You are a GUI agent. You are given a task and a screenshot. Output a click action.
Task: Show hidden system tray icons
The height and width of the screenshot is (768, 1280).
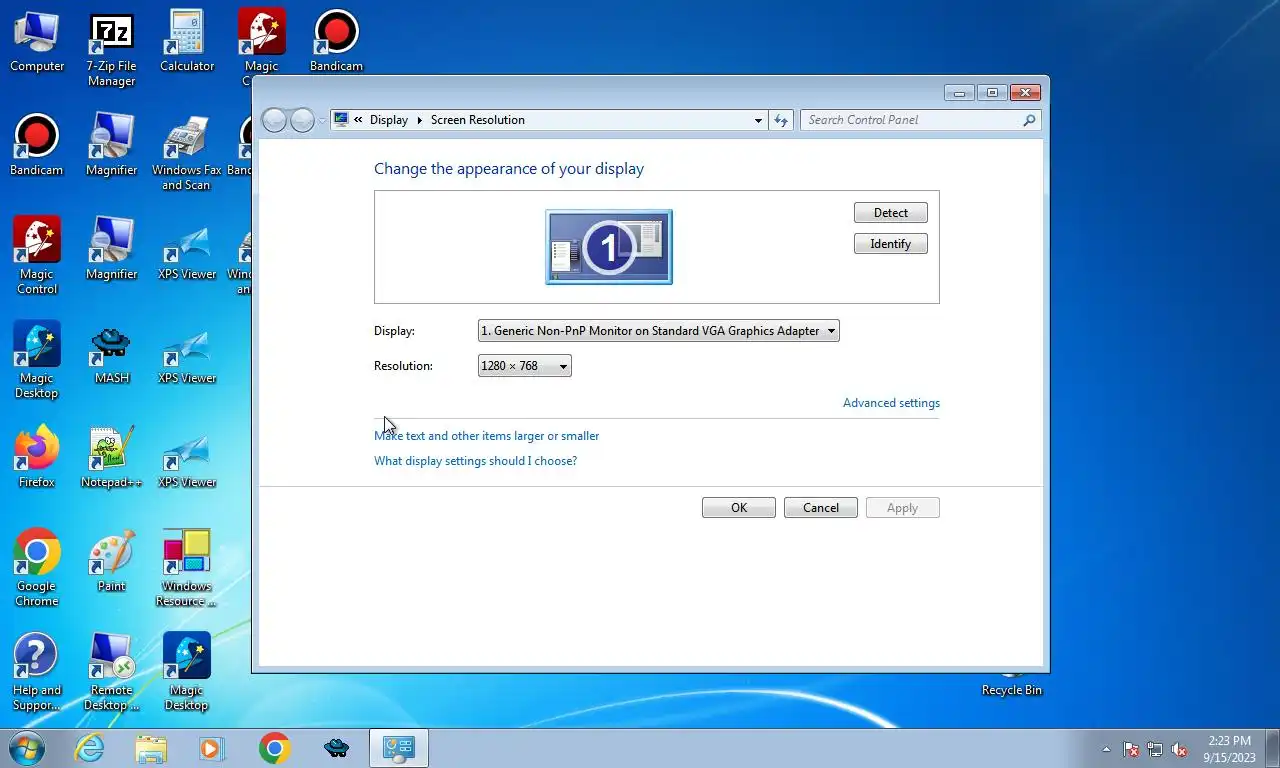pos(1106,749)
